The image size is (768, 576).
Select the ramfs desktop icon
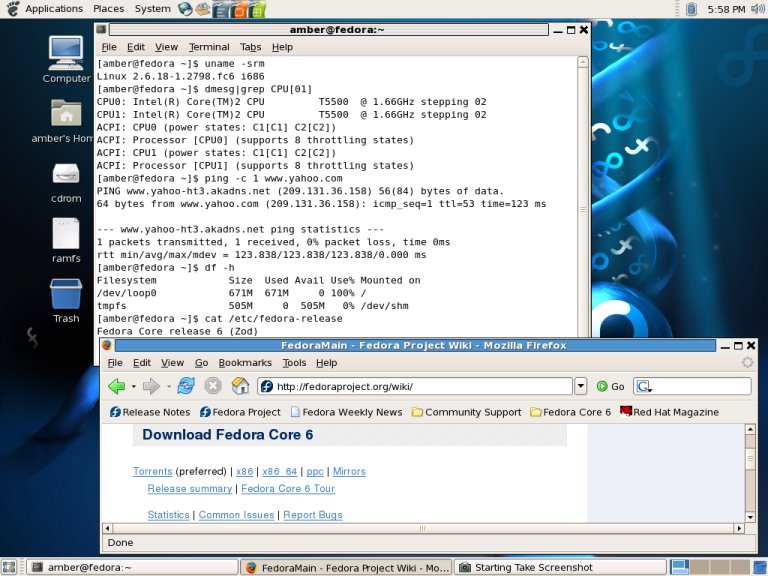[66, 240]
